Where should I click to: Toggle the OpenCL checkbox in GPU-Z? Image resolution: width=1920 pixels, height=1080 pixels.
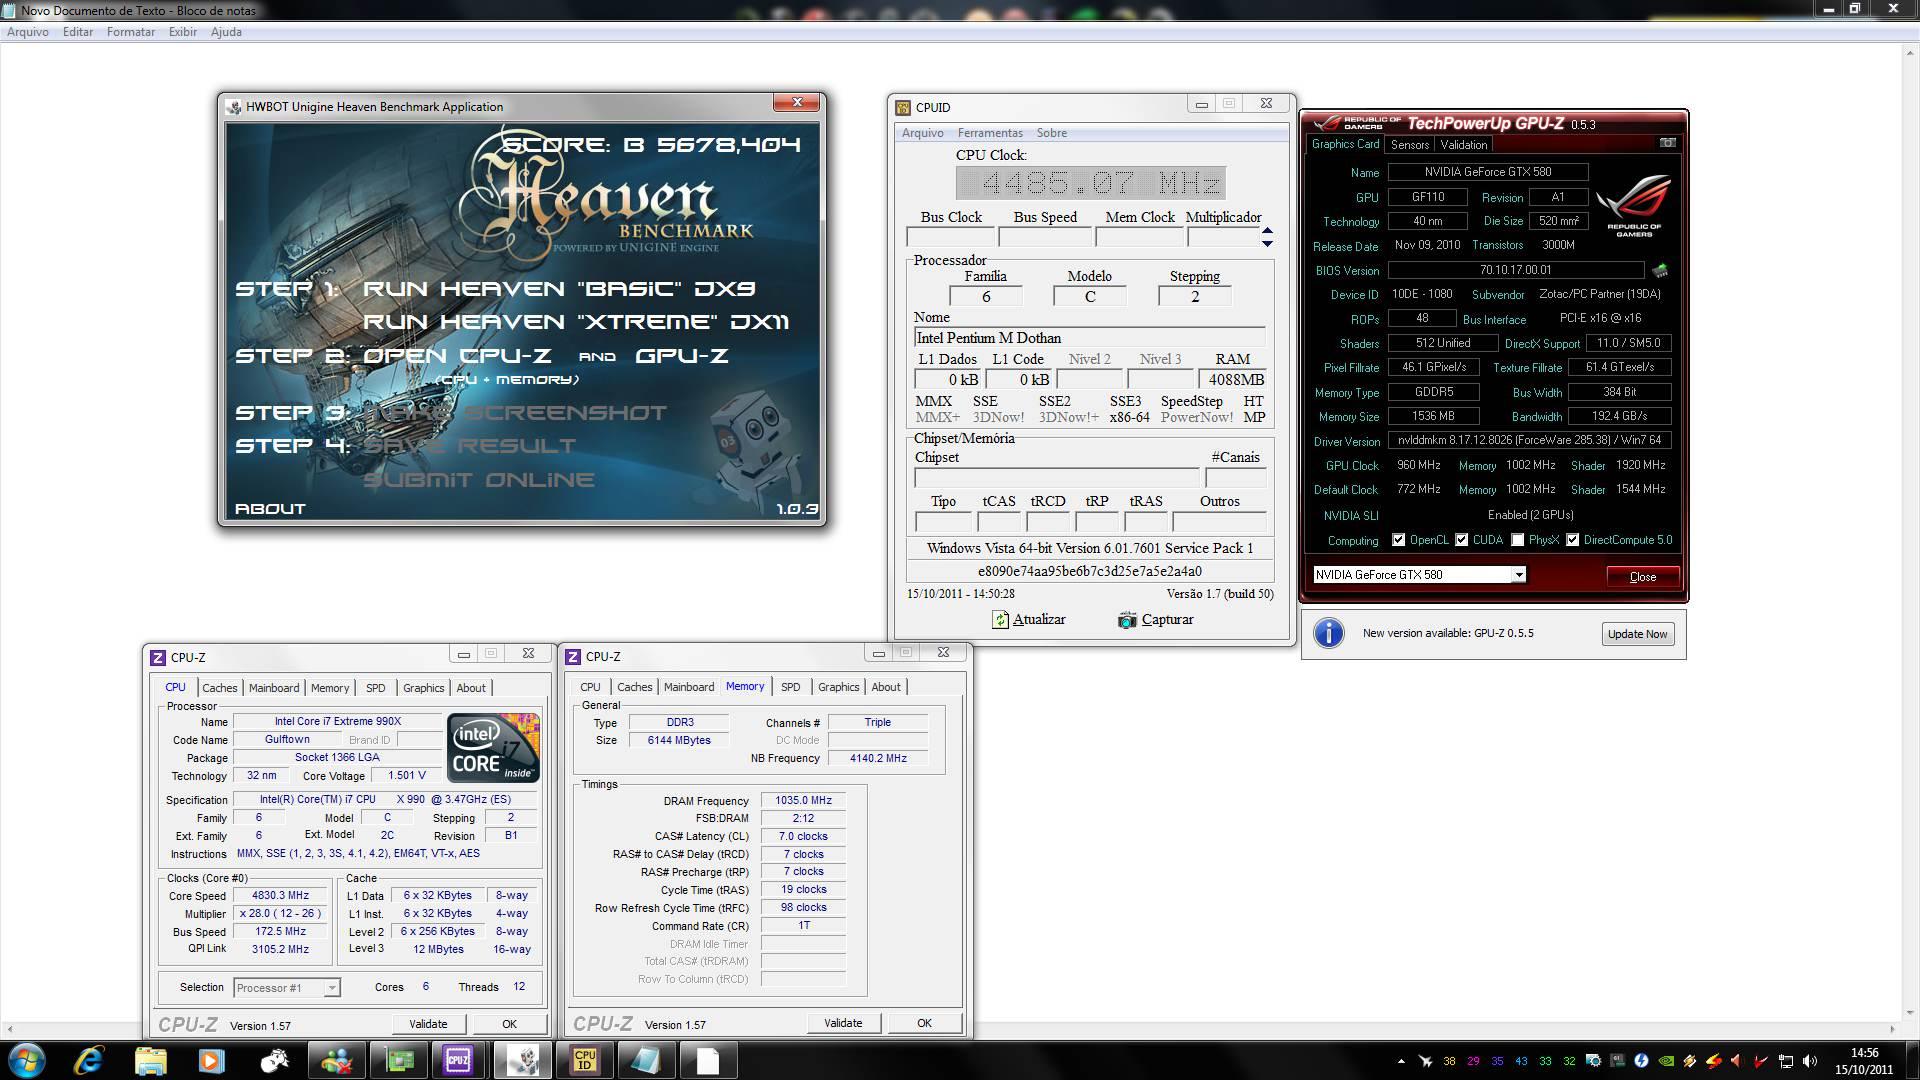1398,540
